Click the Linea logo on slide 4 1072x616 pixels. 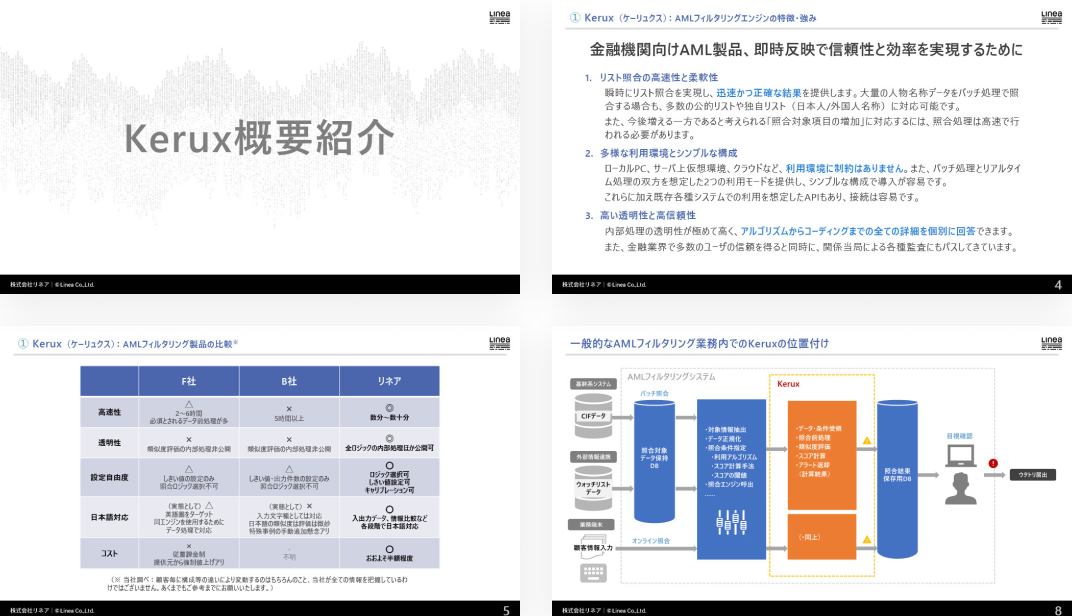[x=1051, y=17]
